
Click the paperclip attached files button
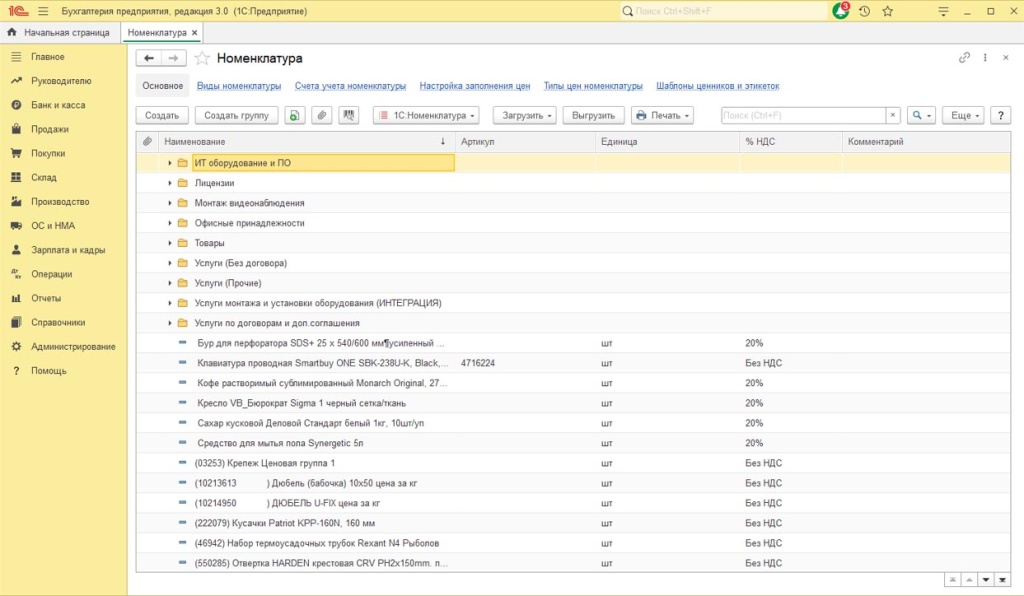coord(322,116)
